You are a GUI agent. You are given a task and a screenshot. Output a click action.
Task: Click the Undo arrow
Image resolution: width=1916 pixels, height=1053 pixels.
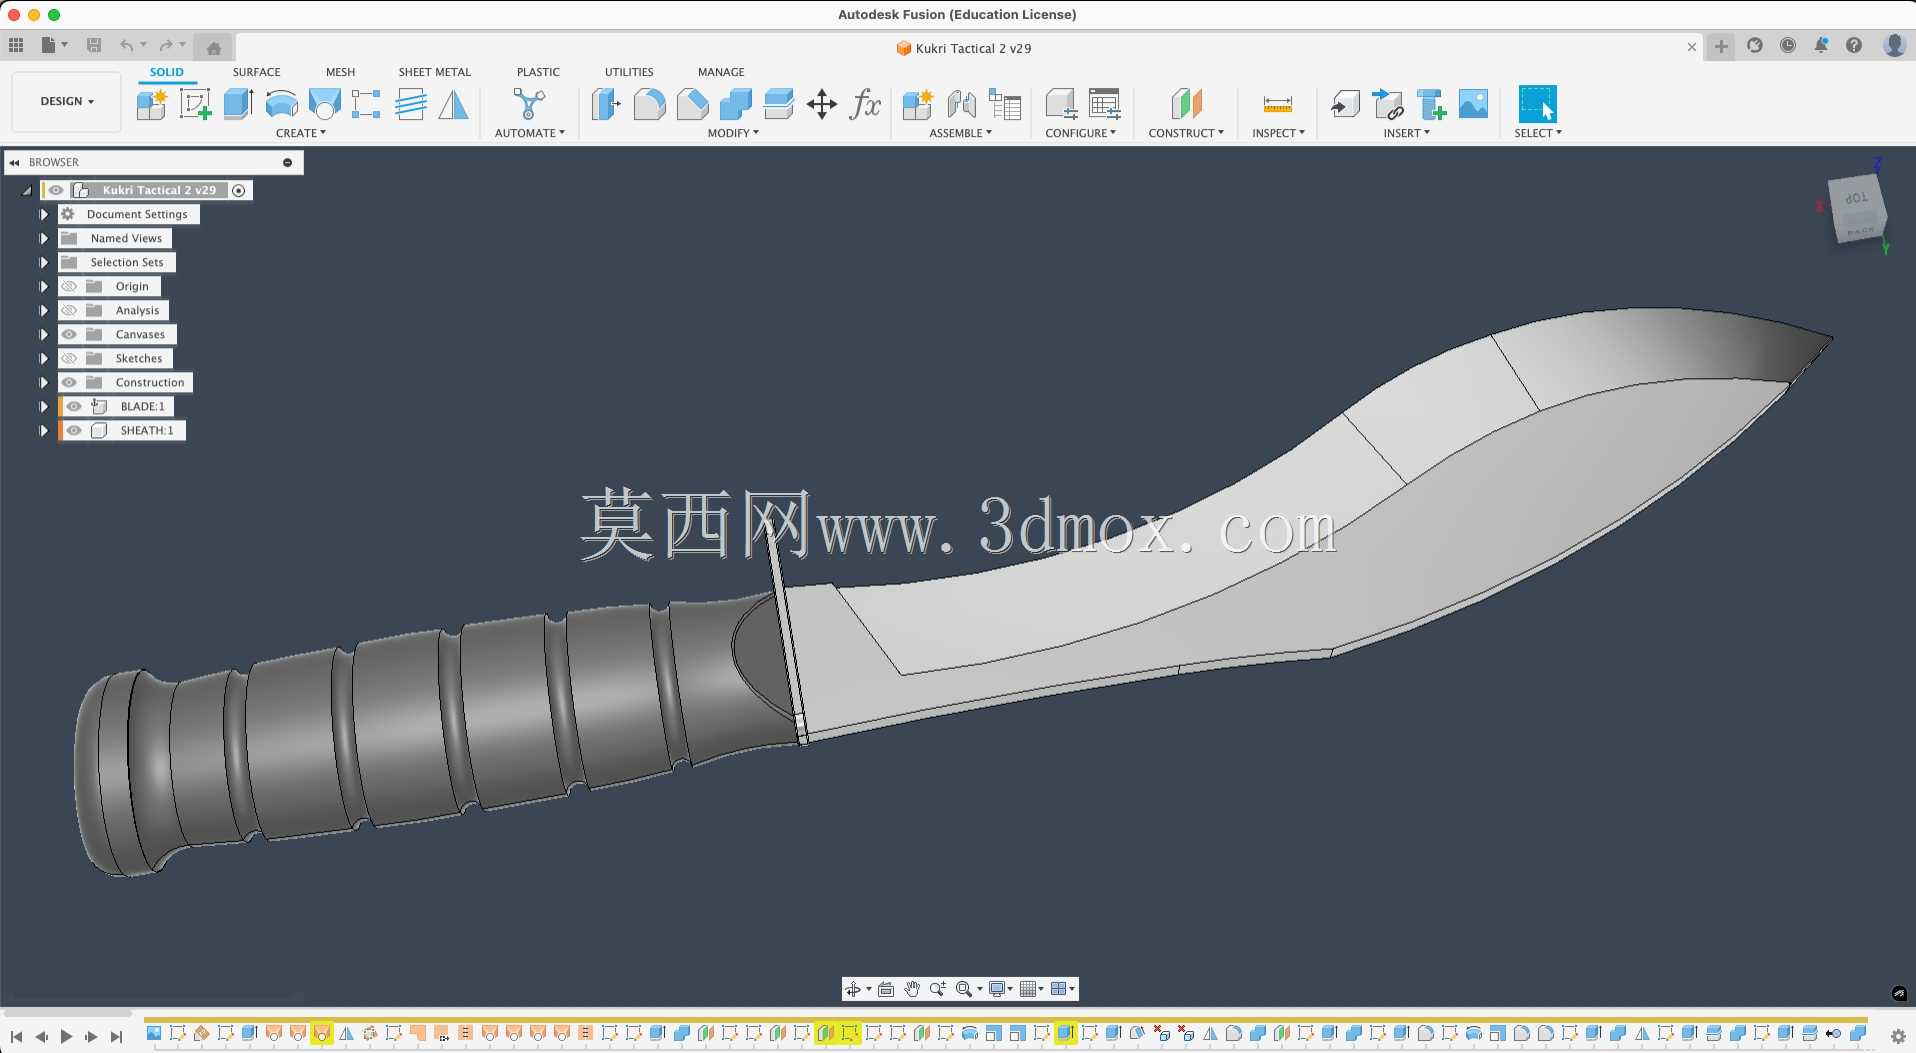pos(126,45)
